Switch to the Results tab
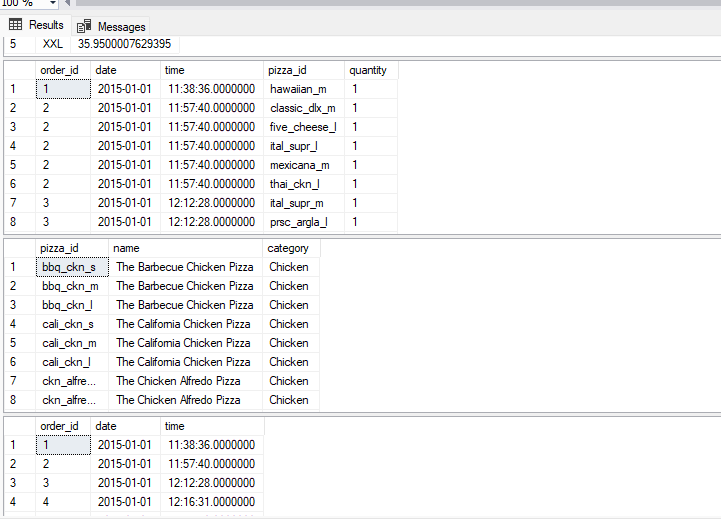The image size is (721, 519). click(36, 25)
